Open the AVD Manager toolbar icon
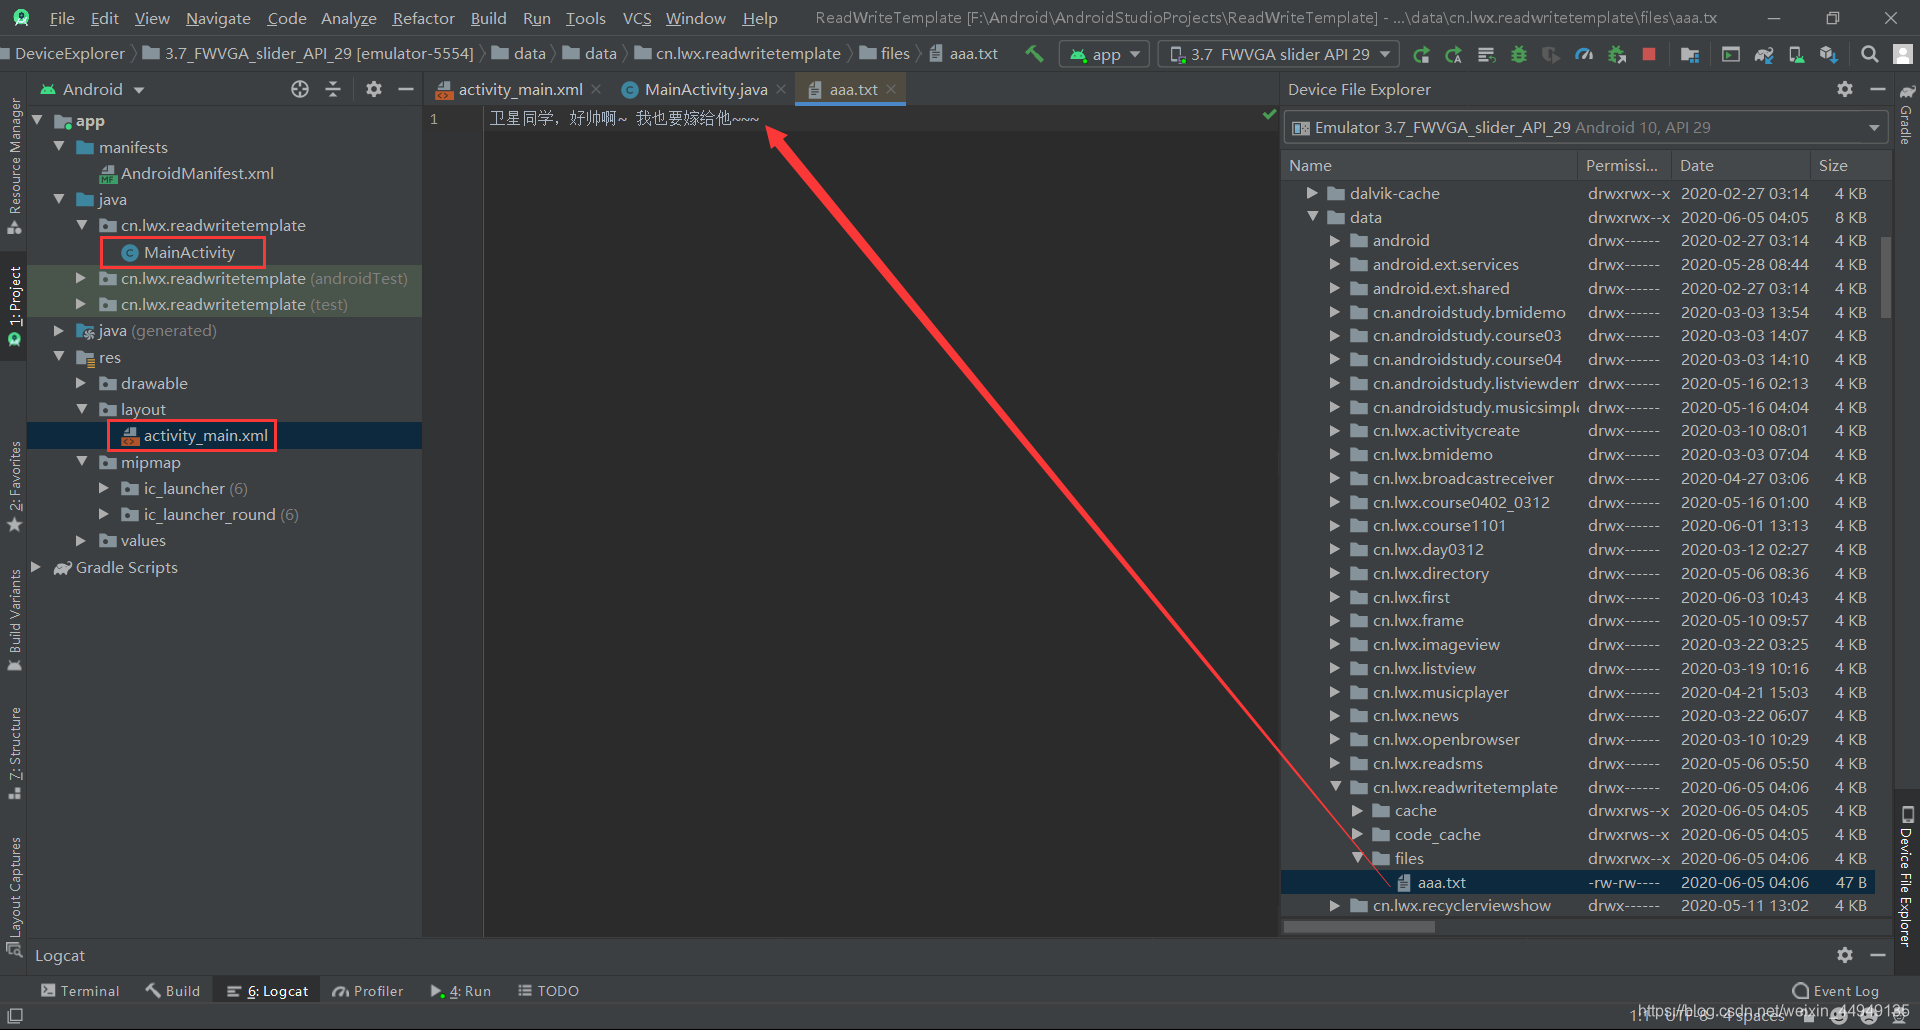Viewport: 1920px width, 1030px height. point(1730,53)
